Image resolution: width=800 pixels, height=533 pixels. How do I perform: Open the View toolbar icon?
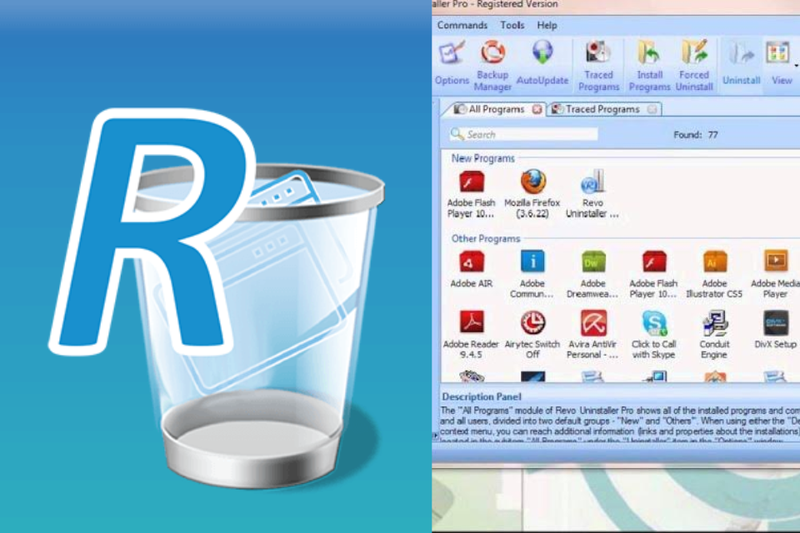click(781, 63)
